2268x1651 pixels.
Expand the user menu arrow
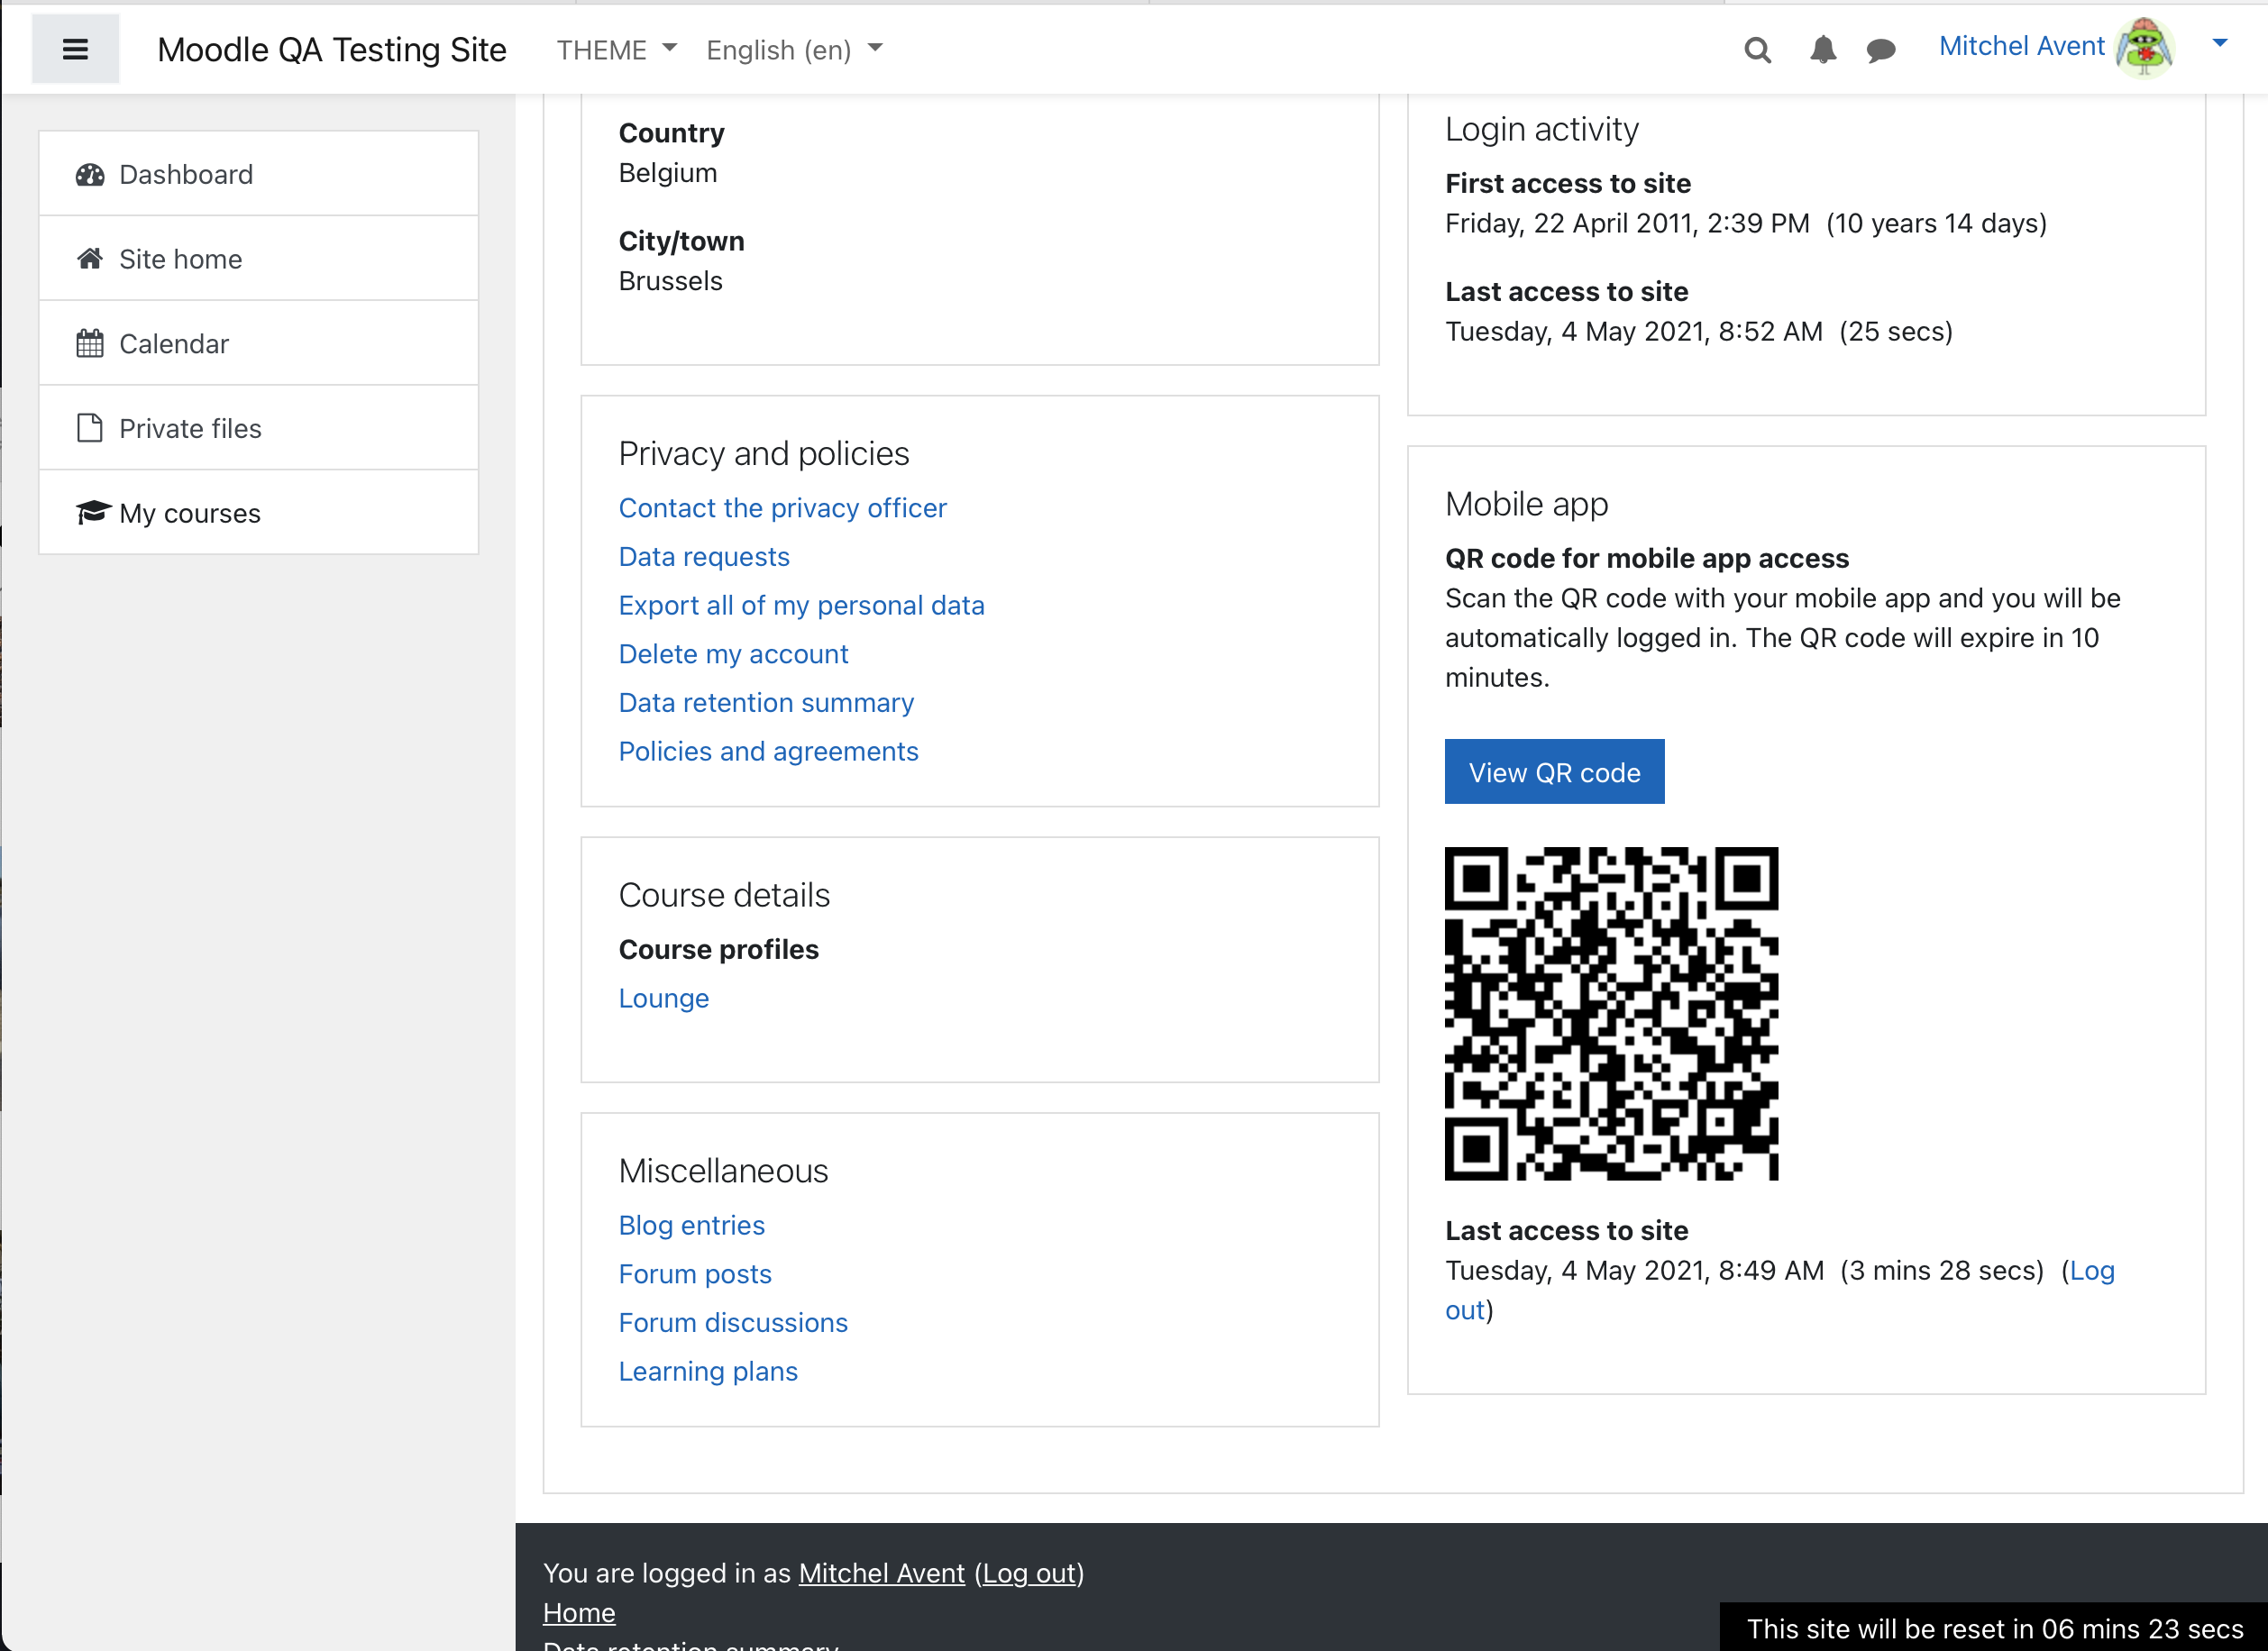coord(2220,43)
